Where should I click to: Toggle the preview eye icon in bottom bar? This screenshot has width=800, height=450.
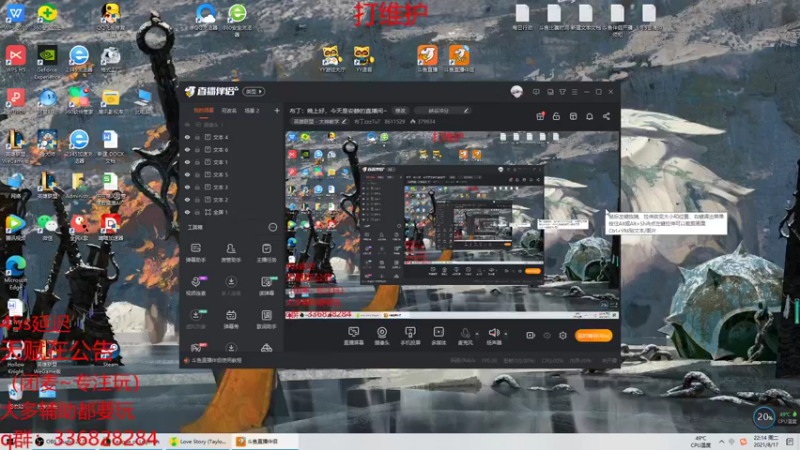[546, 335]
